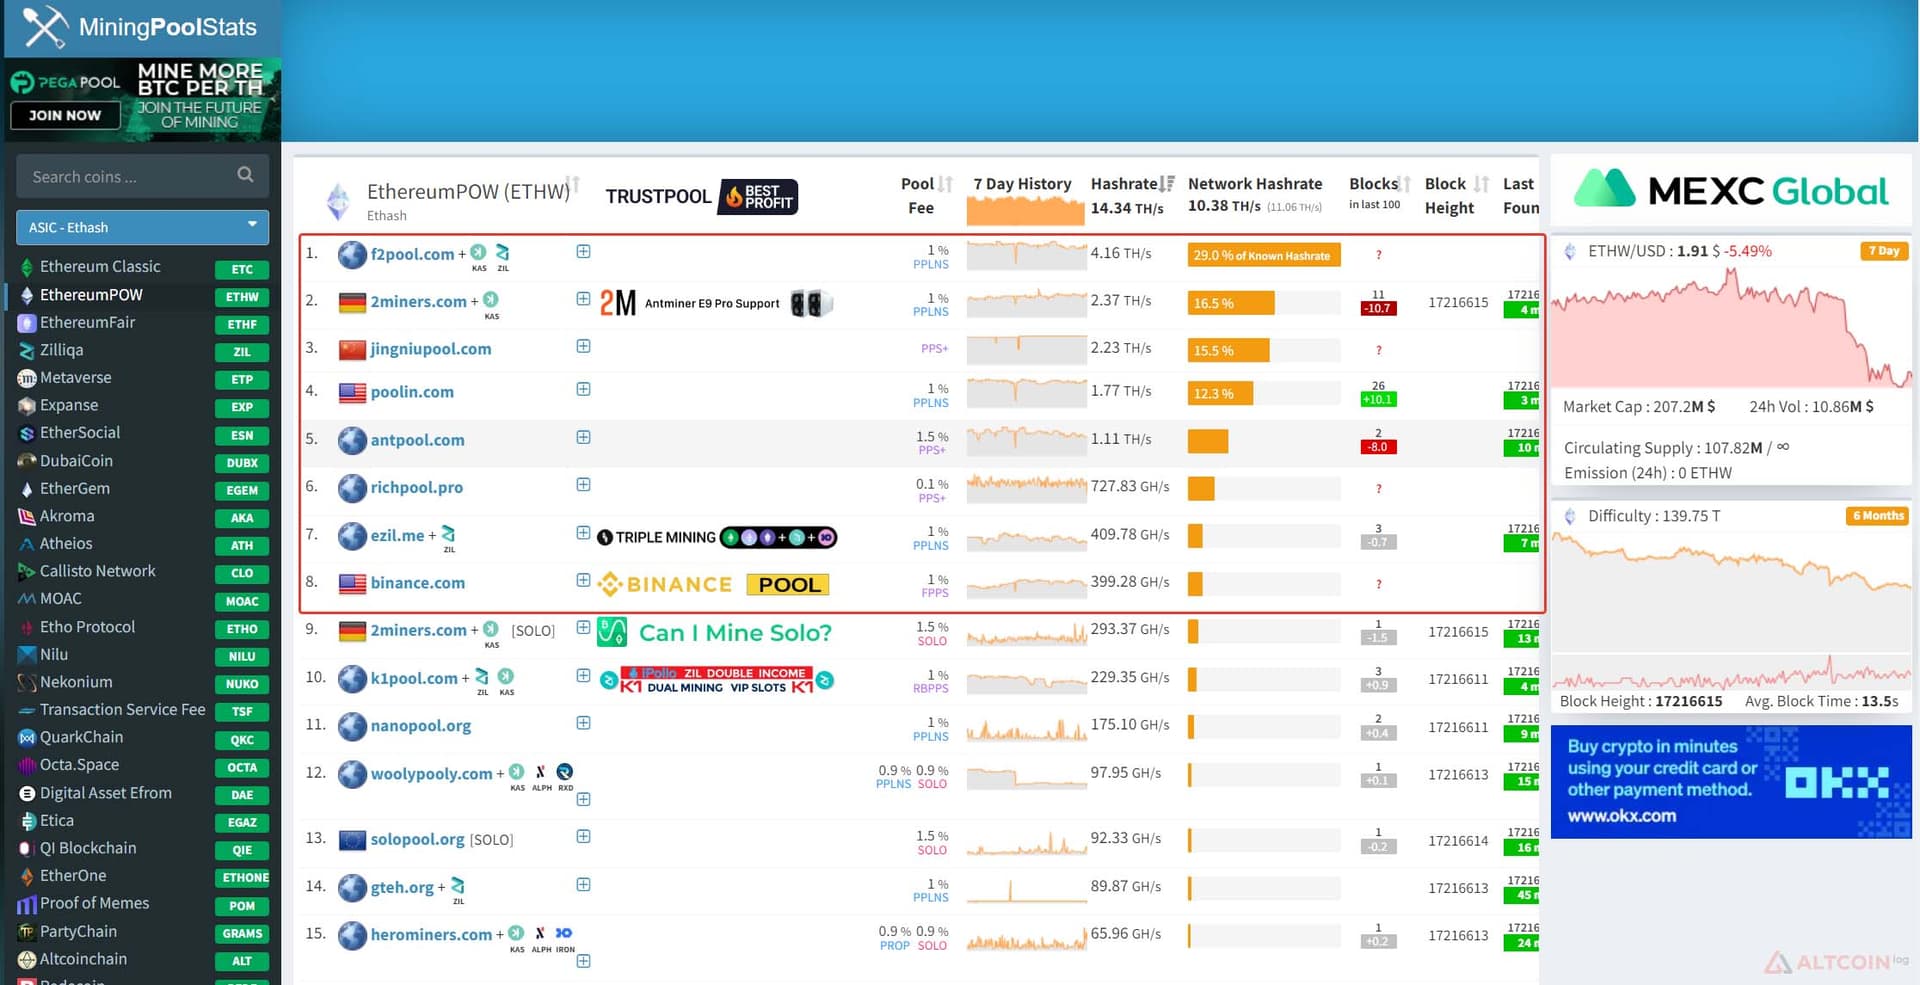
Task: Sort by Pool Fee column arrows
Action: 946,184
